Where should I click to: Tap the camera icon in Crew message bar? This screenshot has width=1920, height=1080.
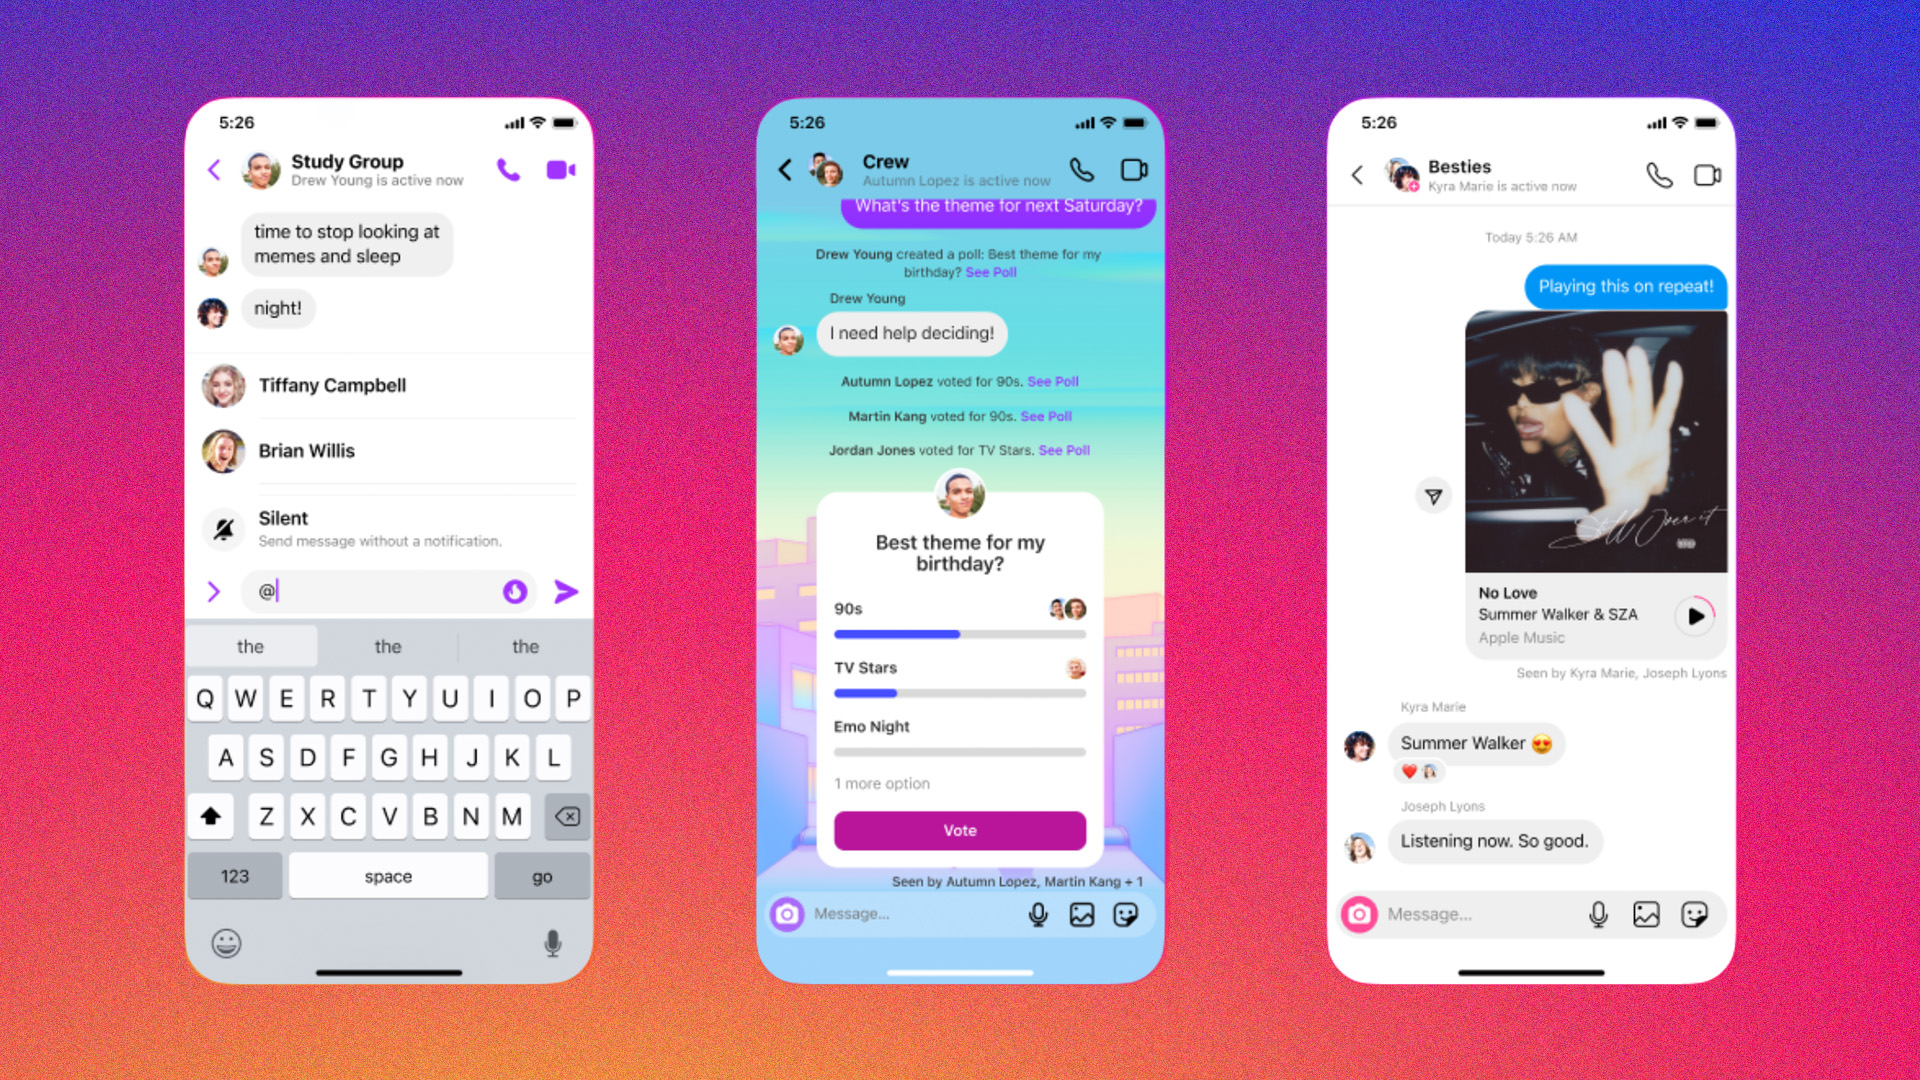point(791,914)
